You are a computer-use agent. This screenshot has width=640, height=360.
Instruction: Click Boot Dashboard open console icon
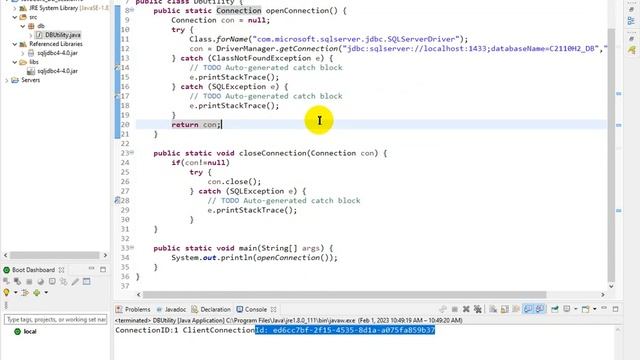pos(52,281)
